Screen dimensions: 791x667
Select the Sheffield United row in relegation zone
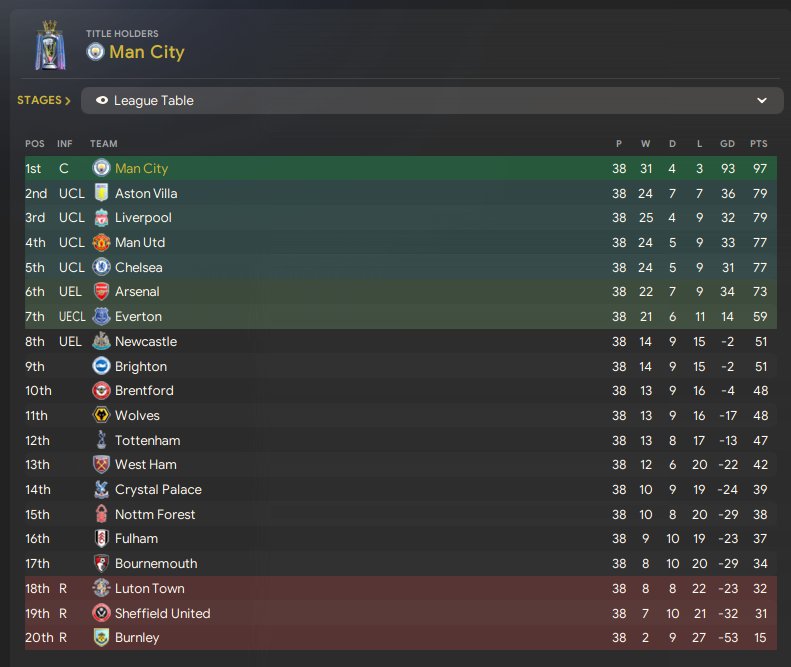pyautogui.click(x=401, y=614)
